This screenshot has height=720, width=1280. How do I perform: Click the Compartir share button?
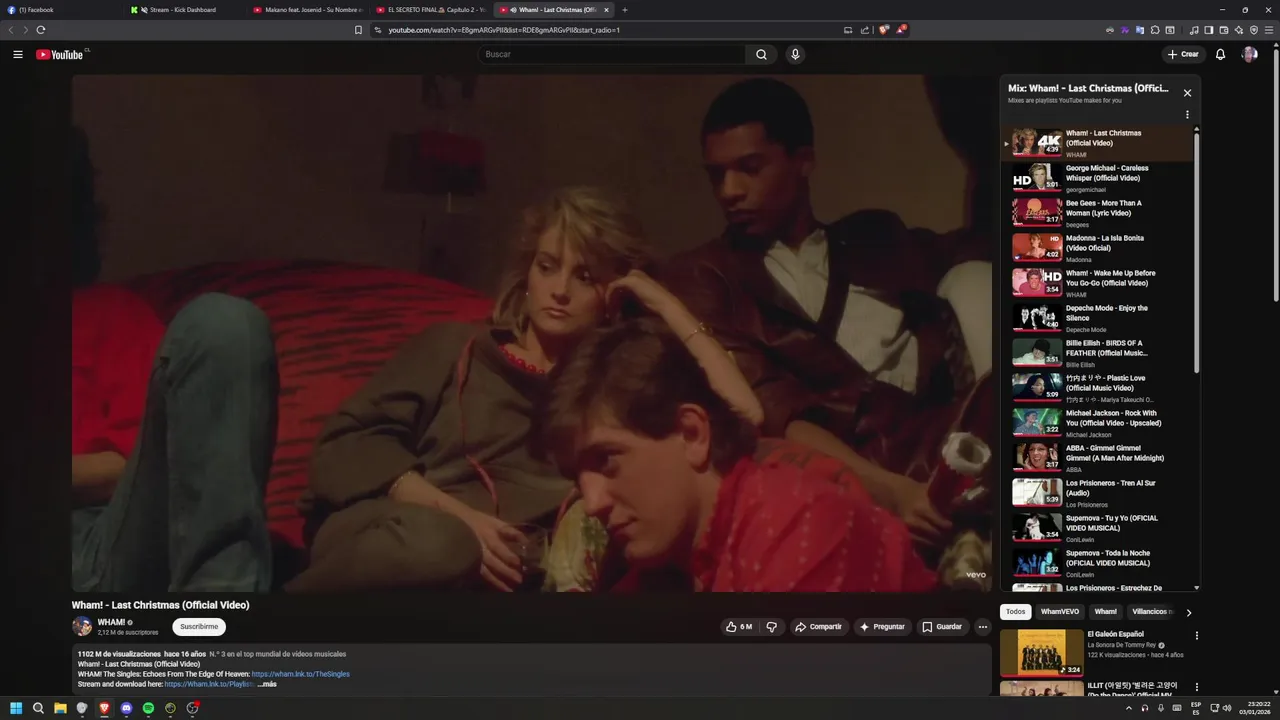(818, 627)
